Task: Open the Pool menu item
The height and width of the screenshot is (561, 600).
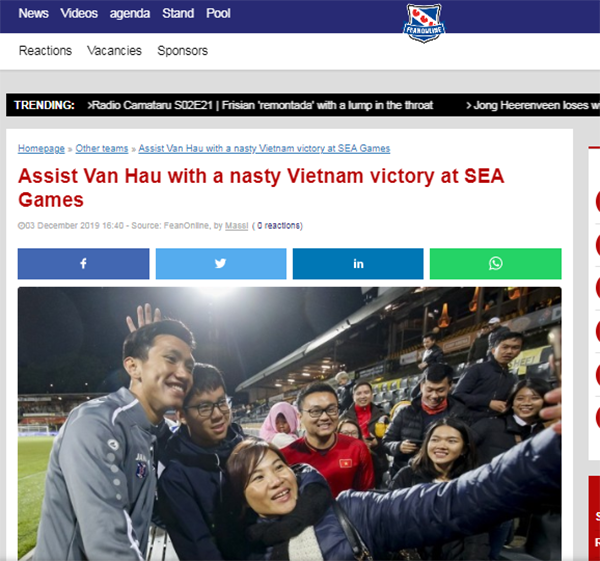Action: point(218,13)
